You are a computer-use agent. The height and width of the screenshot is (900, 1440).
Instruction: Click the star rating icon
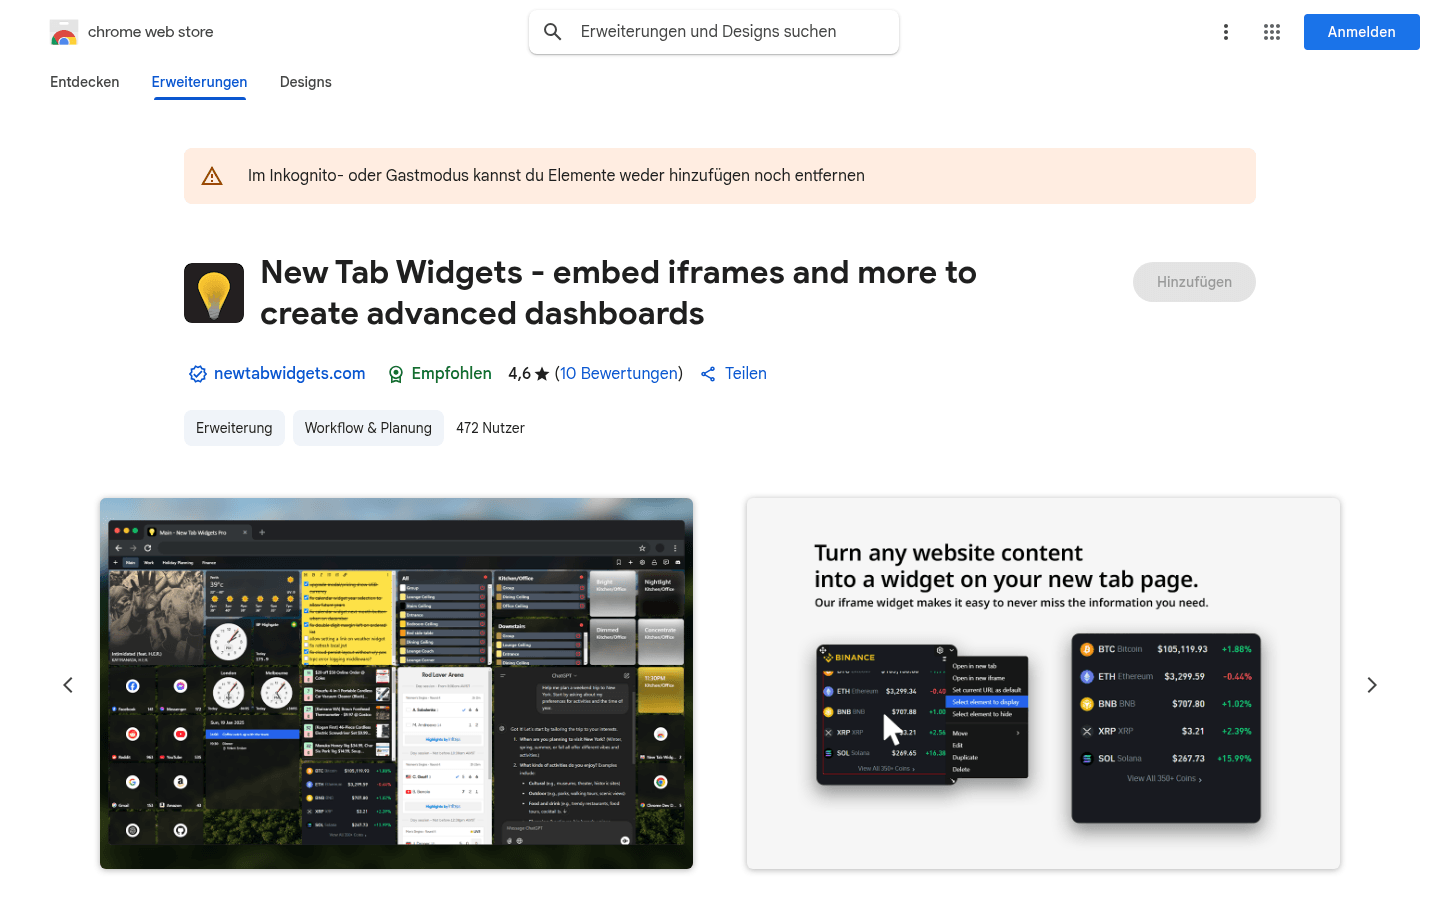coord(542,374)
